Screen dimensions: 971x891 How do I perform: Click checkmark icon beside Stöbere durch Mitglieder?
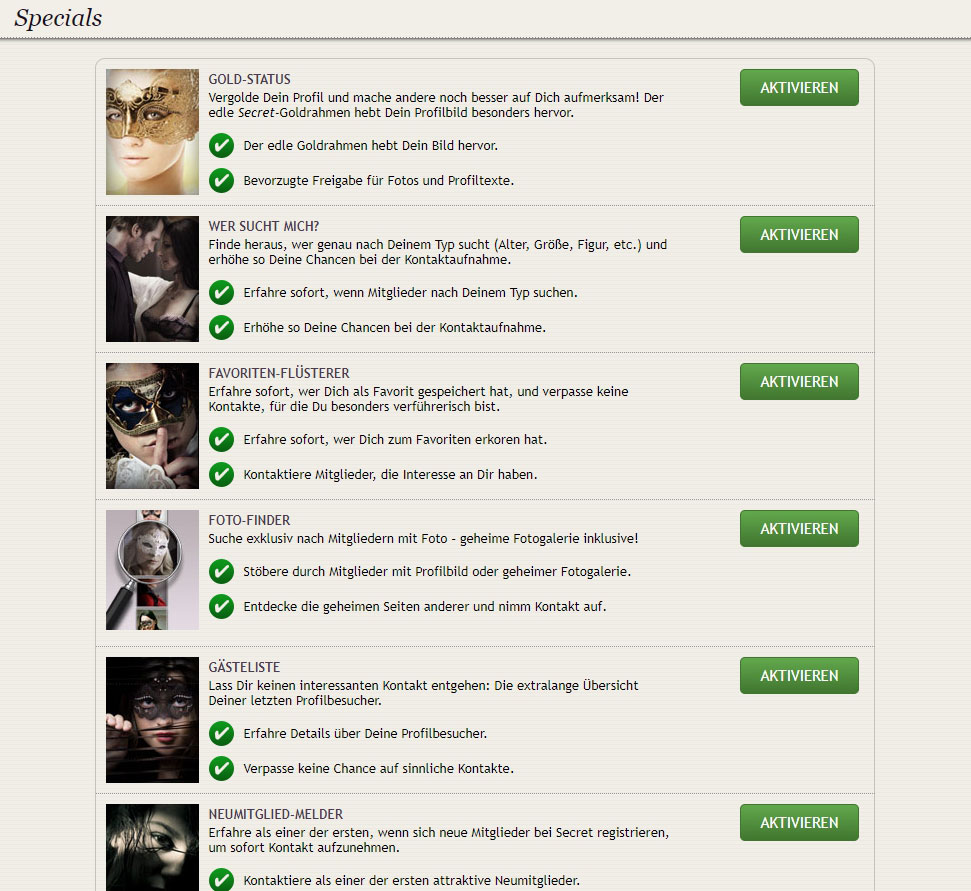(x=221, y=572)
